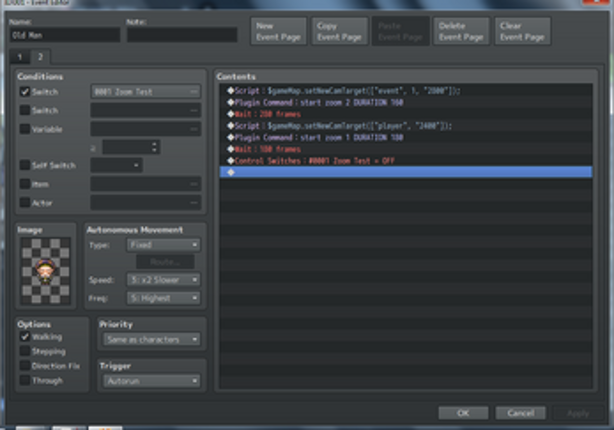Viewport: 614px width, 430px height.
Task: Enable the Actor condition checkbox
Action: pos(25,202)
